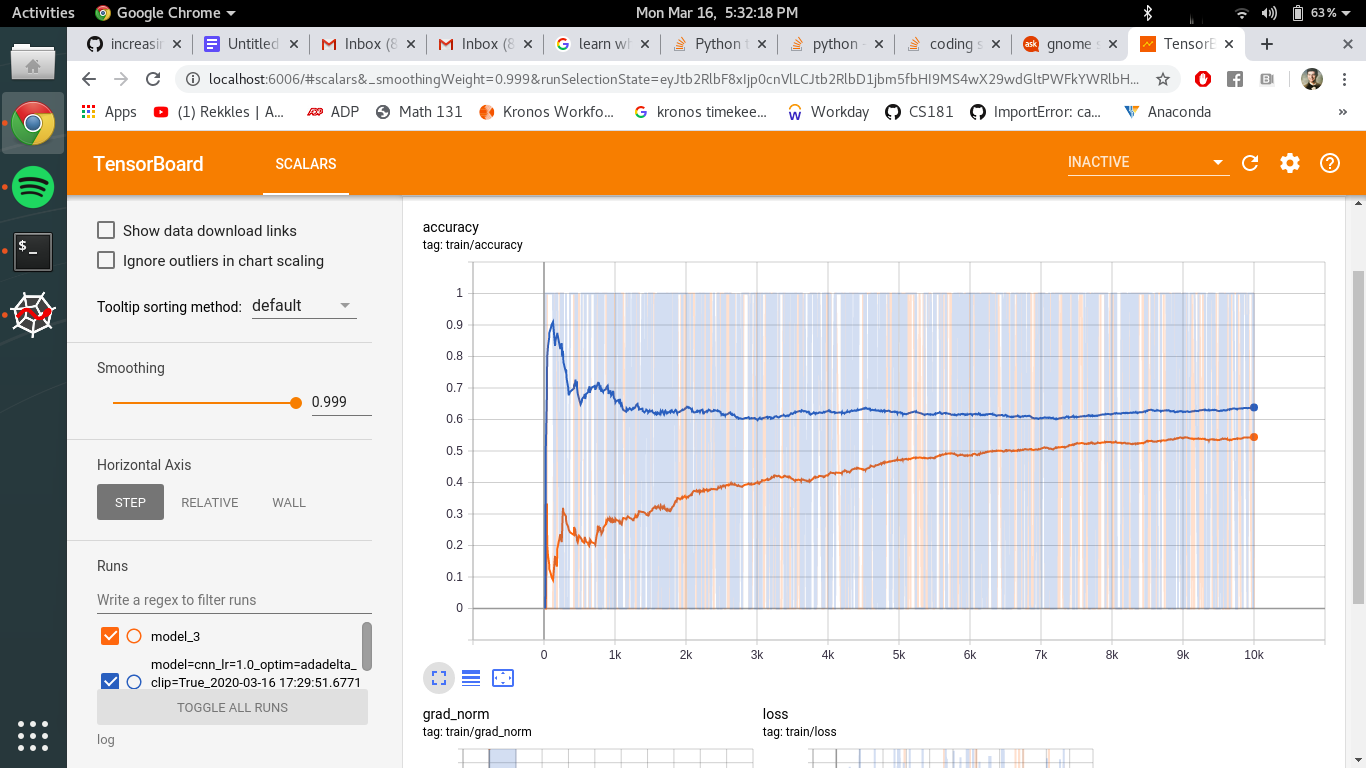This screenshot has width=1366, height=768.
Task: Switch to the SCALARS tab
Action: pyautogui.click(x=306, y=164)
